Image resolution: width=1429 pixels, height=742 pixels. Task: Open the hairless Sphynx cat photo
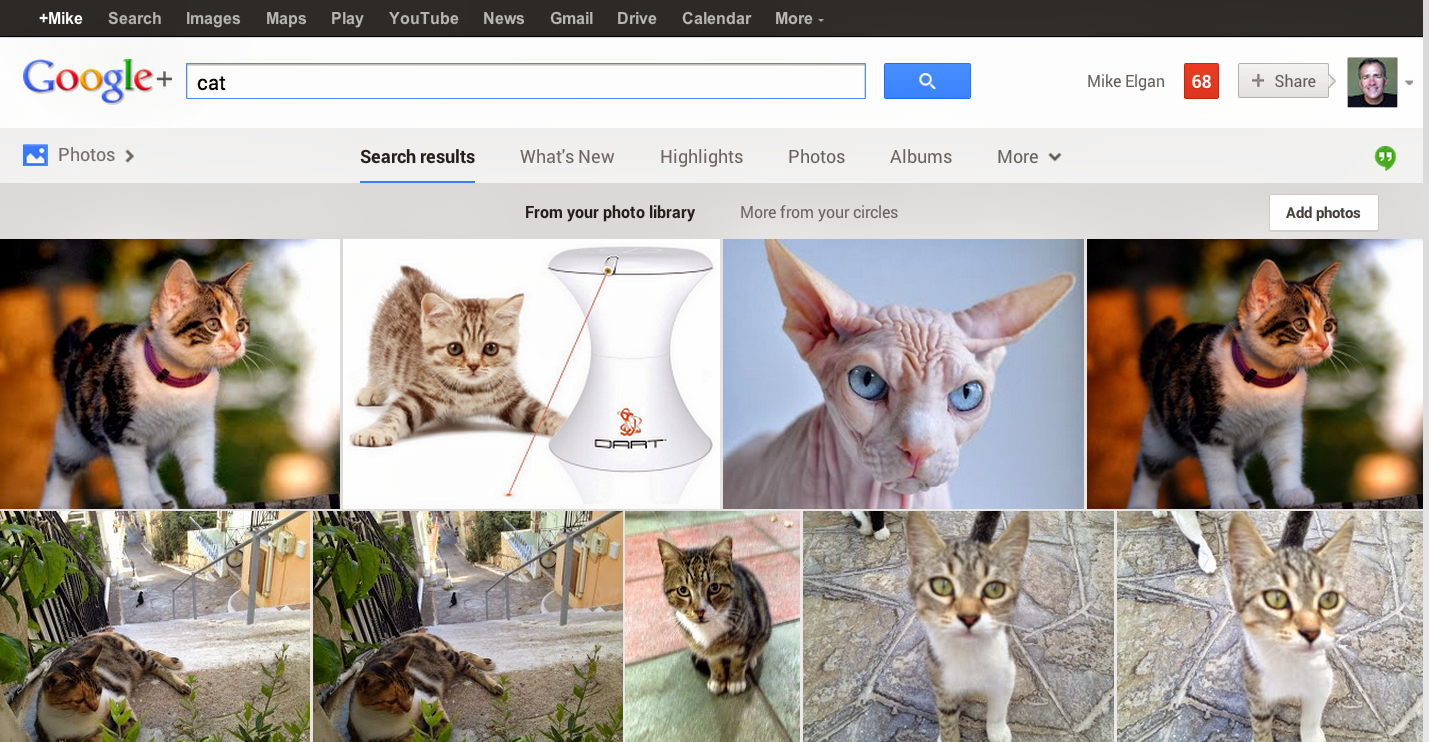point(903,373)
